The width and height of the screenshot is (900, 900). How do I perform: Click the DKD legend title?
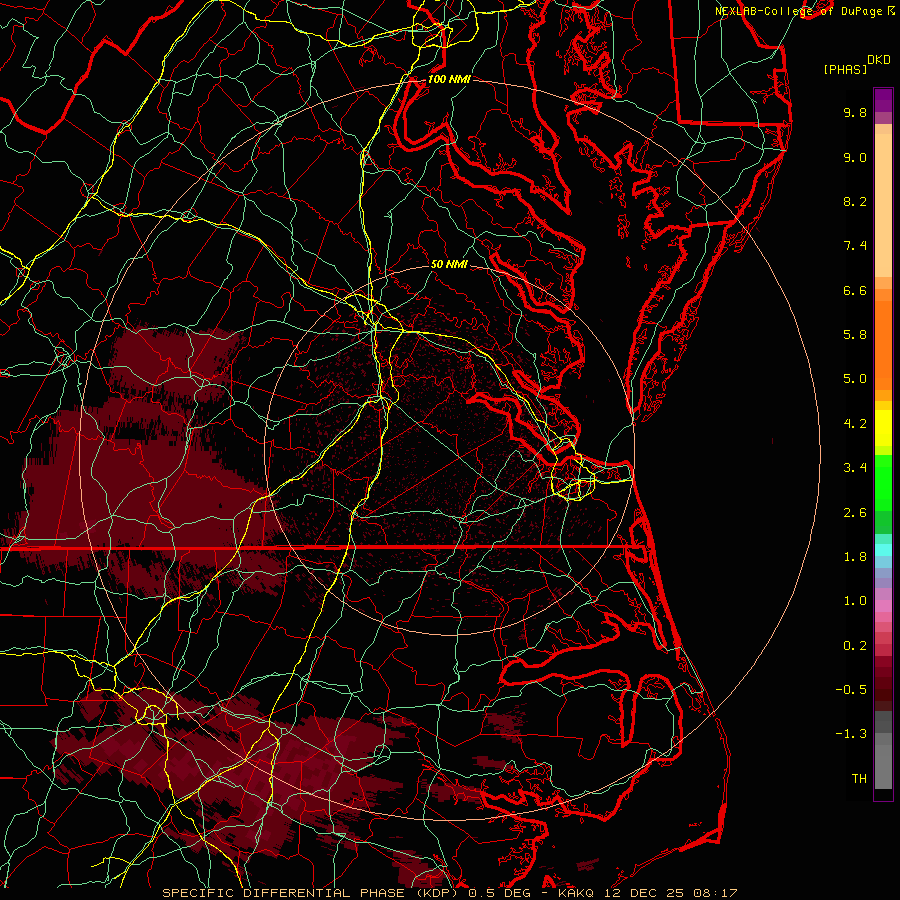pyautogui.click(x=879, y=60)
